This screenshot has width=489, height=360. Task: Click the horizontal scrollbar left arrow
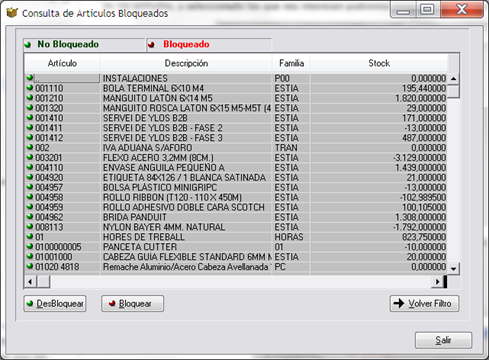click(x=30, y=282)
